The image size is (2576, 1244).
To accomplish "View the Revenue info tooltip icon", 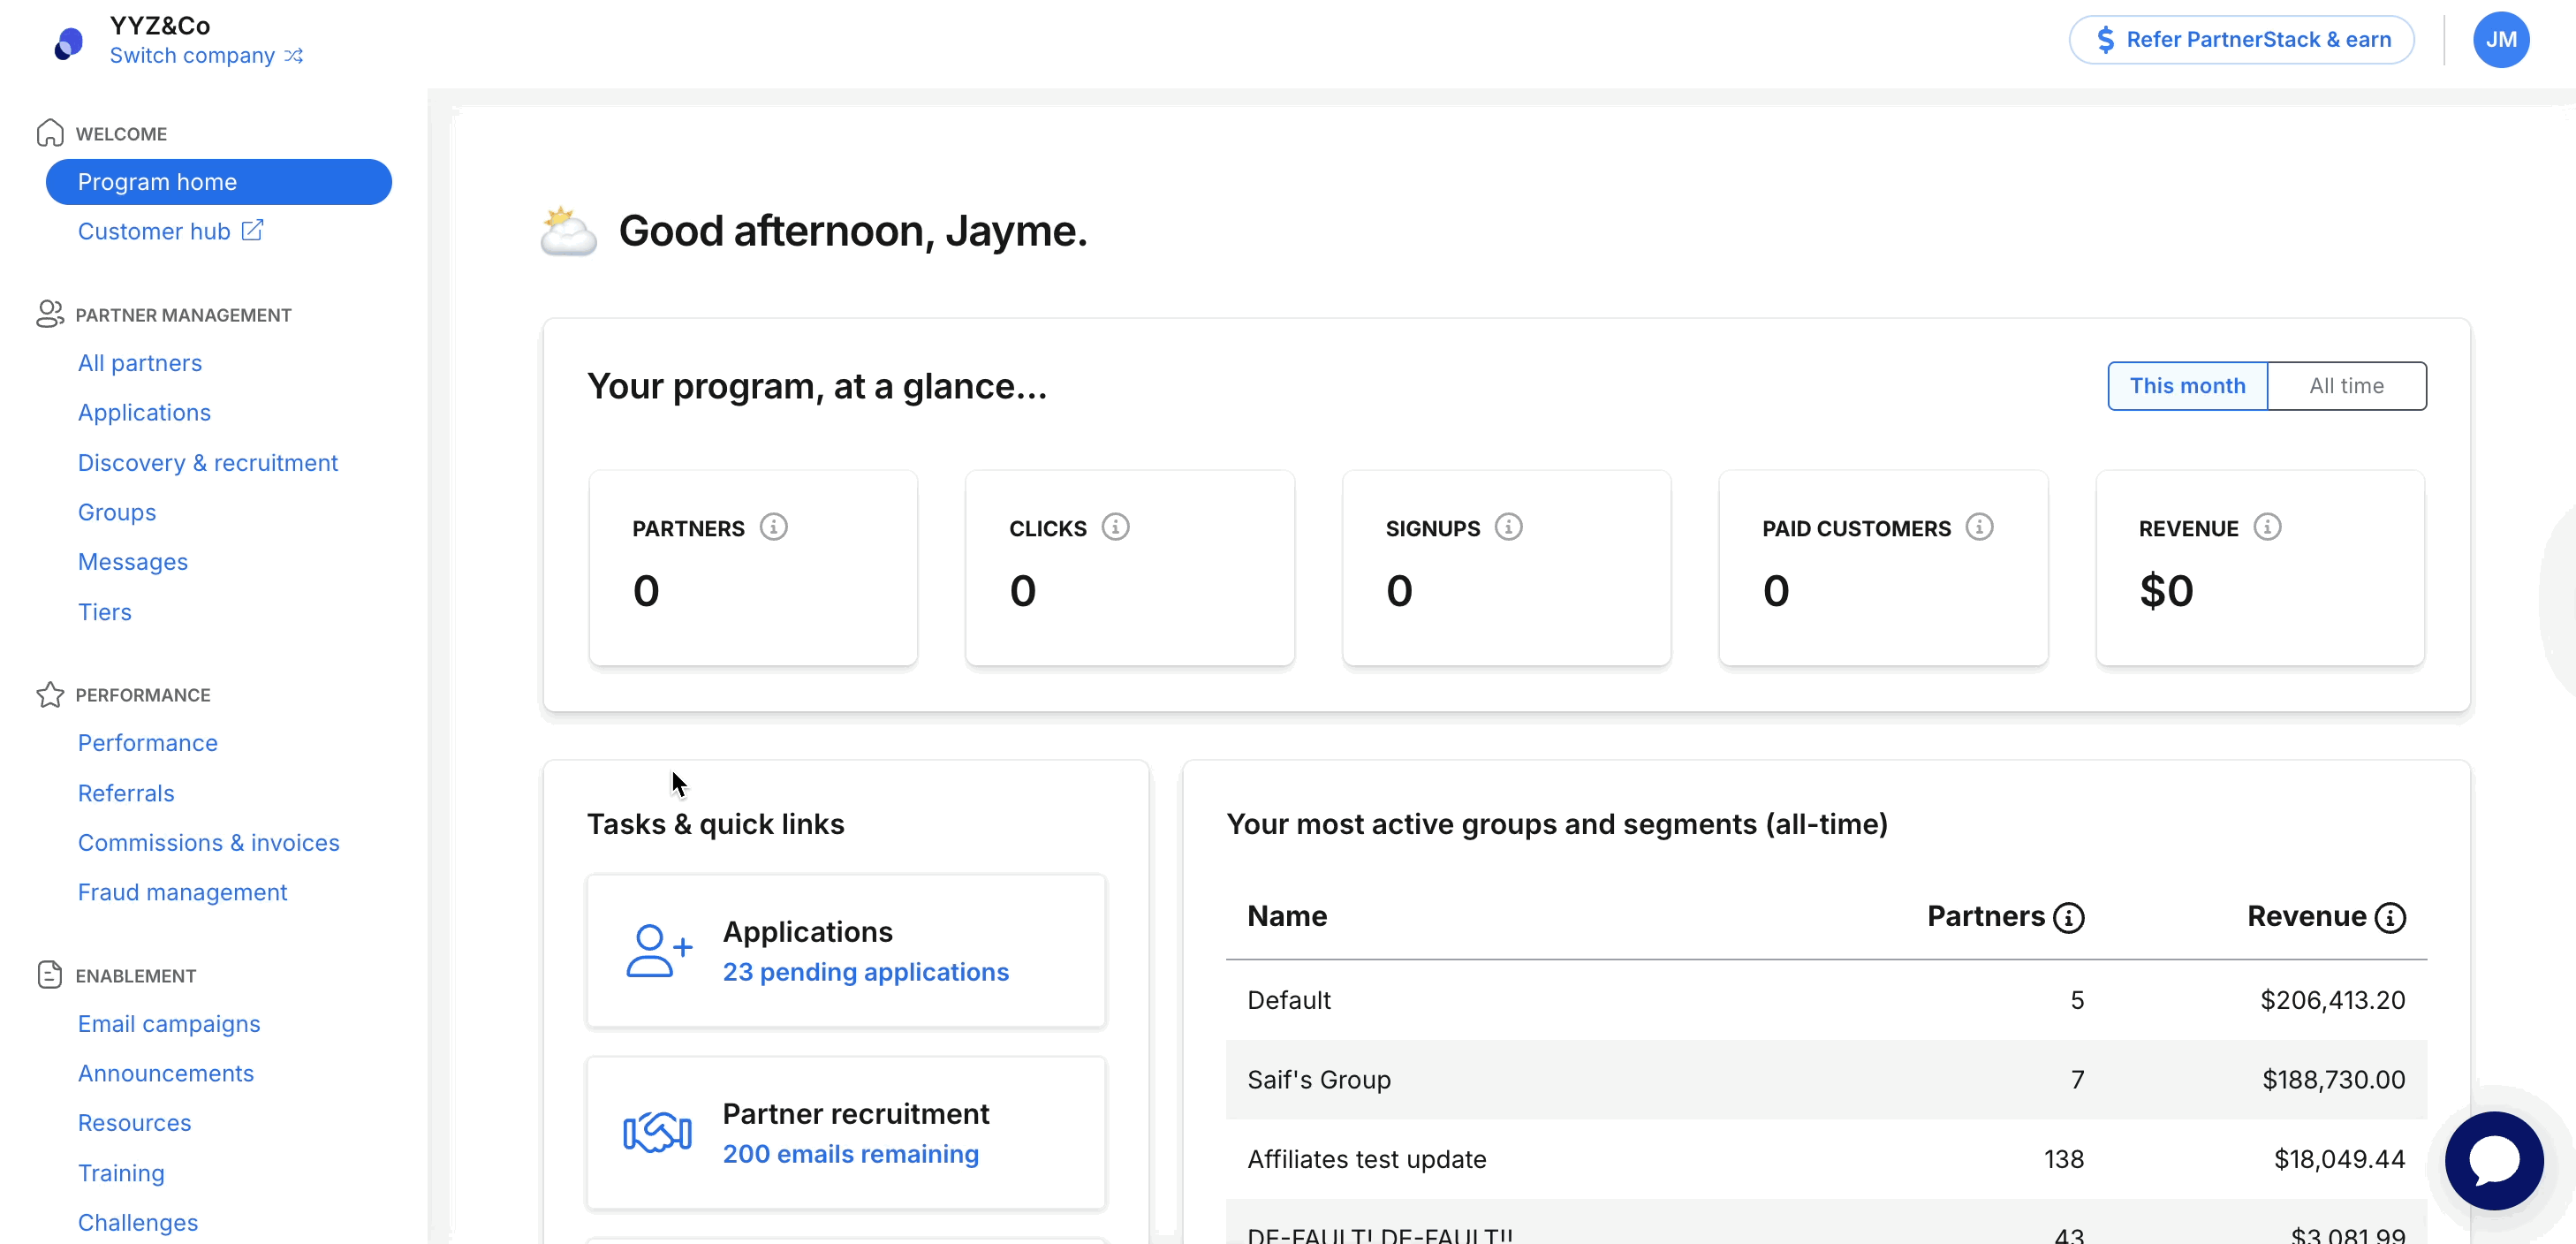I will (x=2269, y=527).
